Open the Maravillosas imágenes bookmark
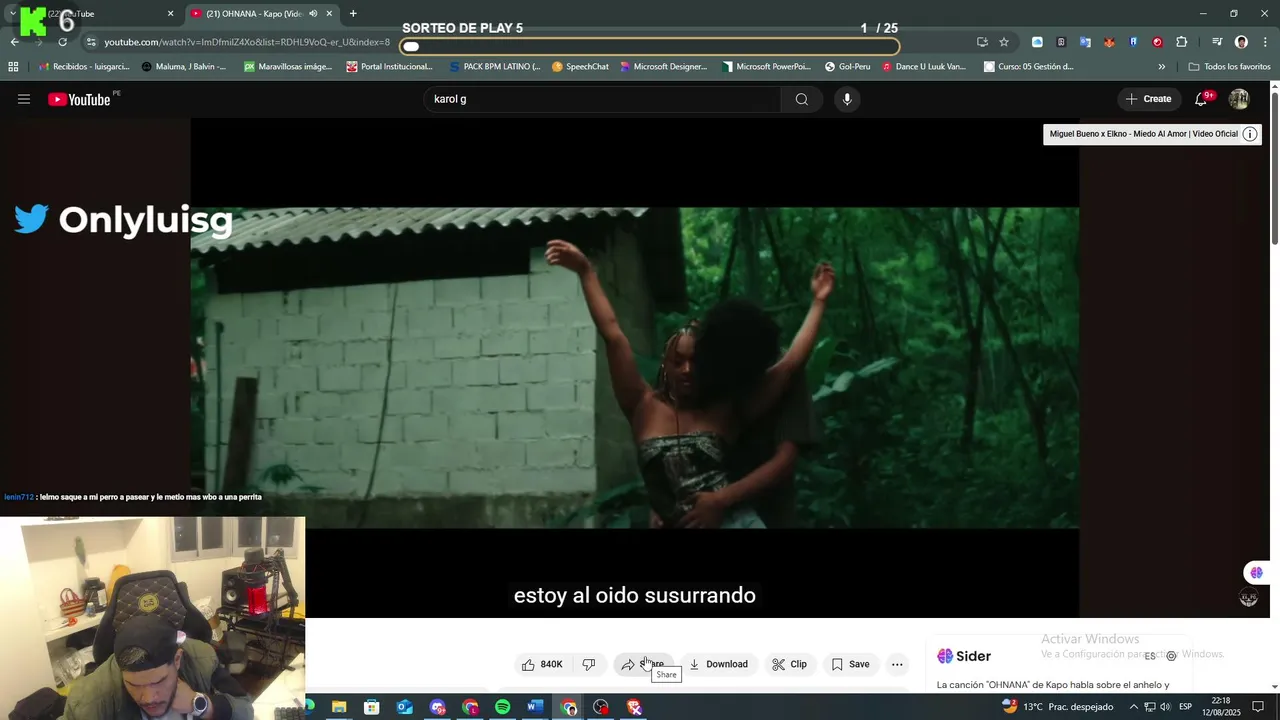The width and height of the screenshot is (1280, 720). tap(288, 67)
